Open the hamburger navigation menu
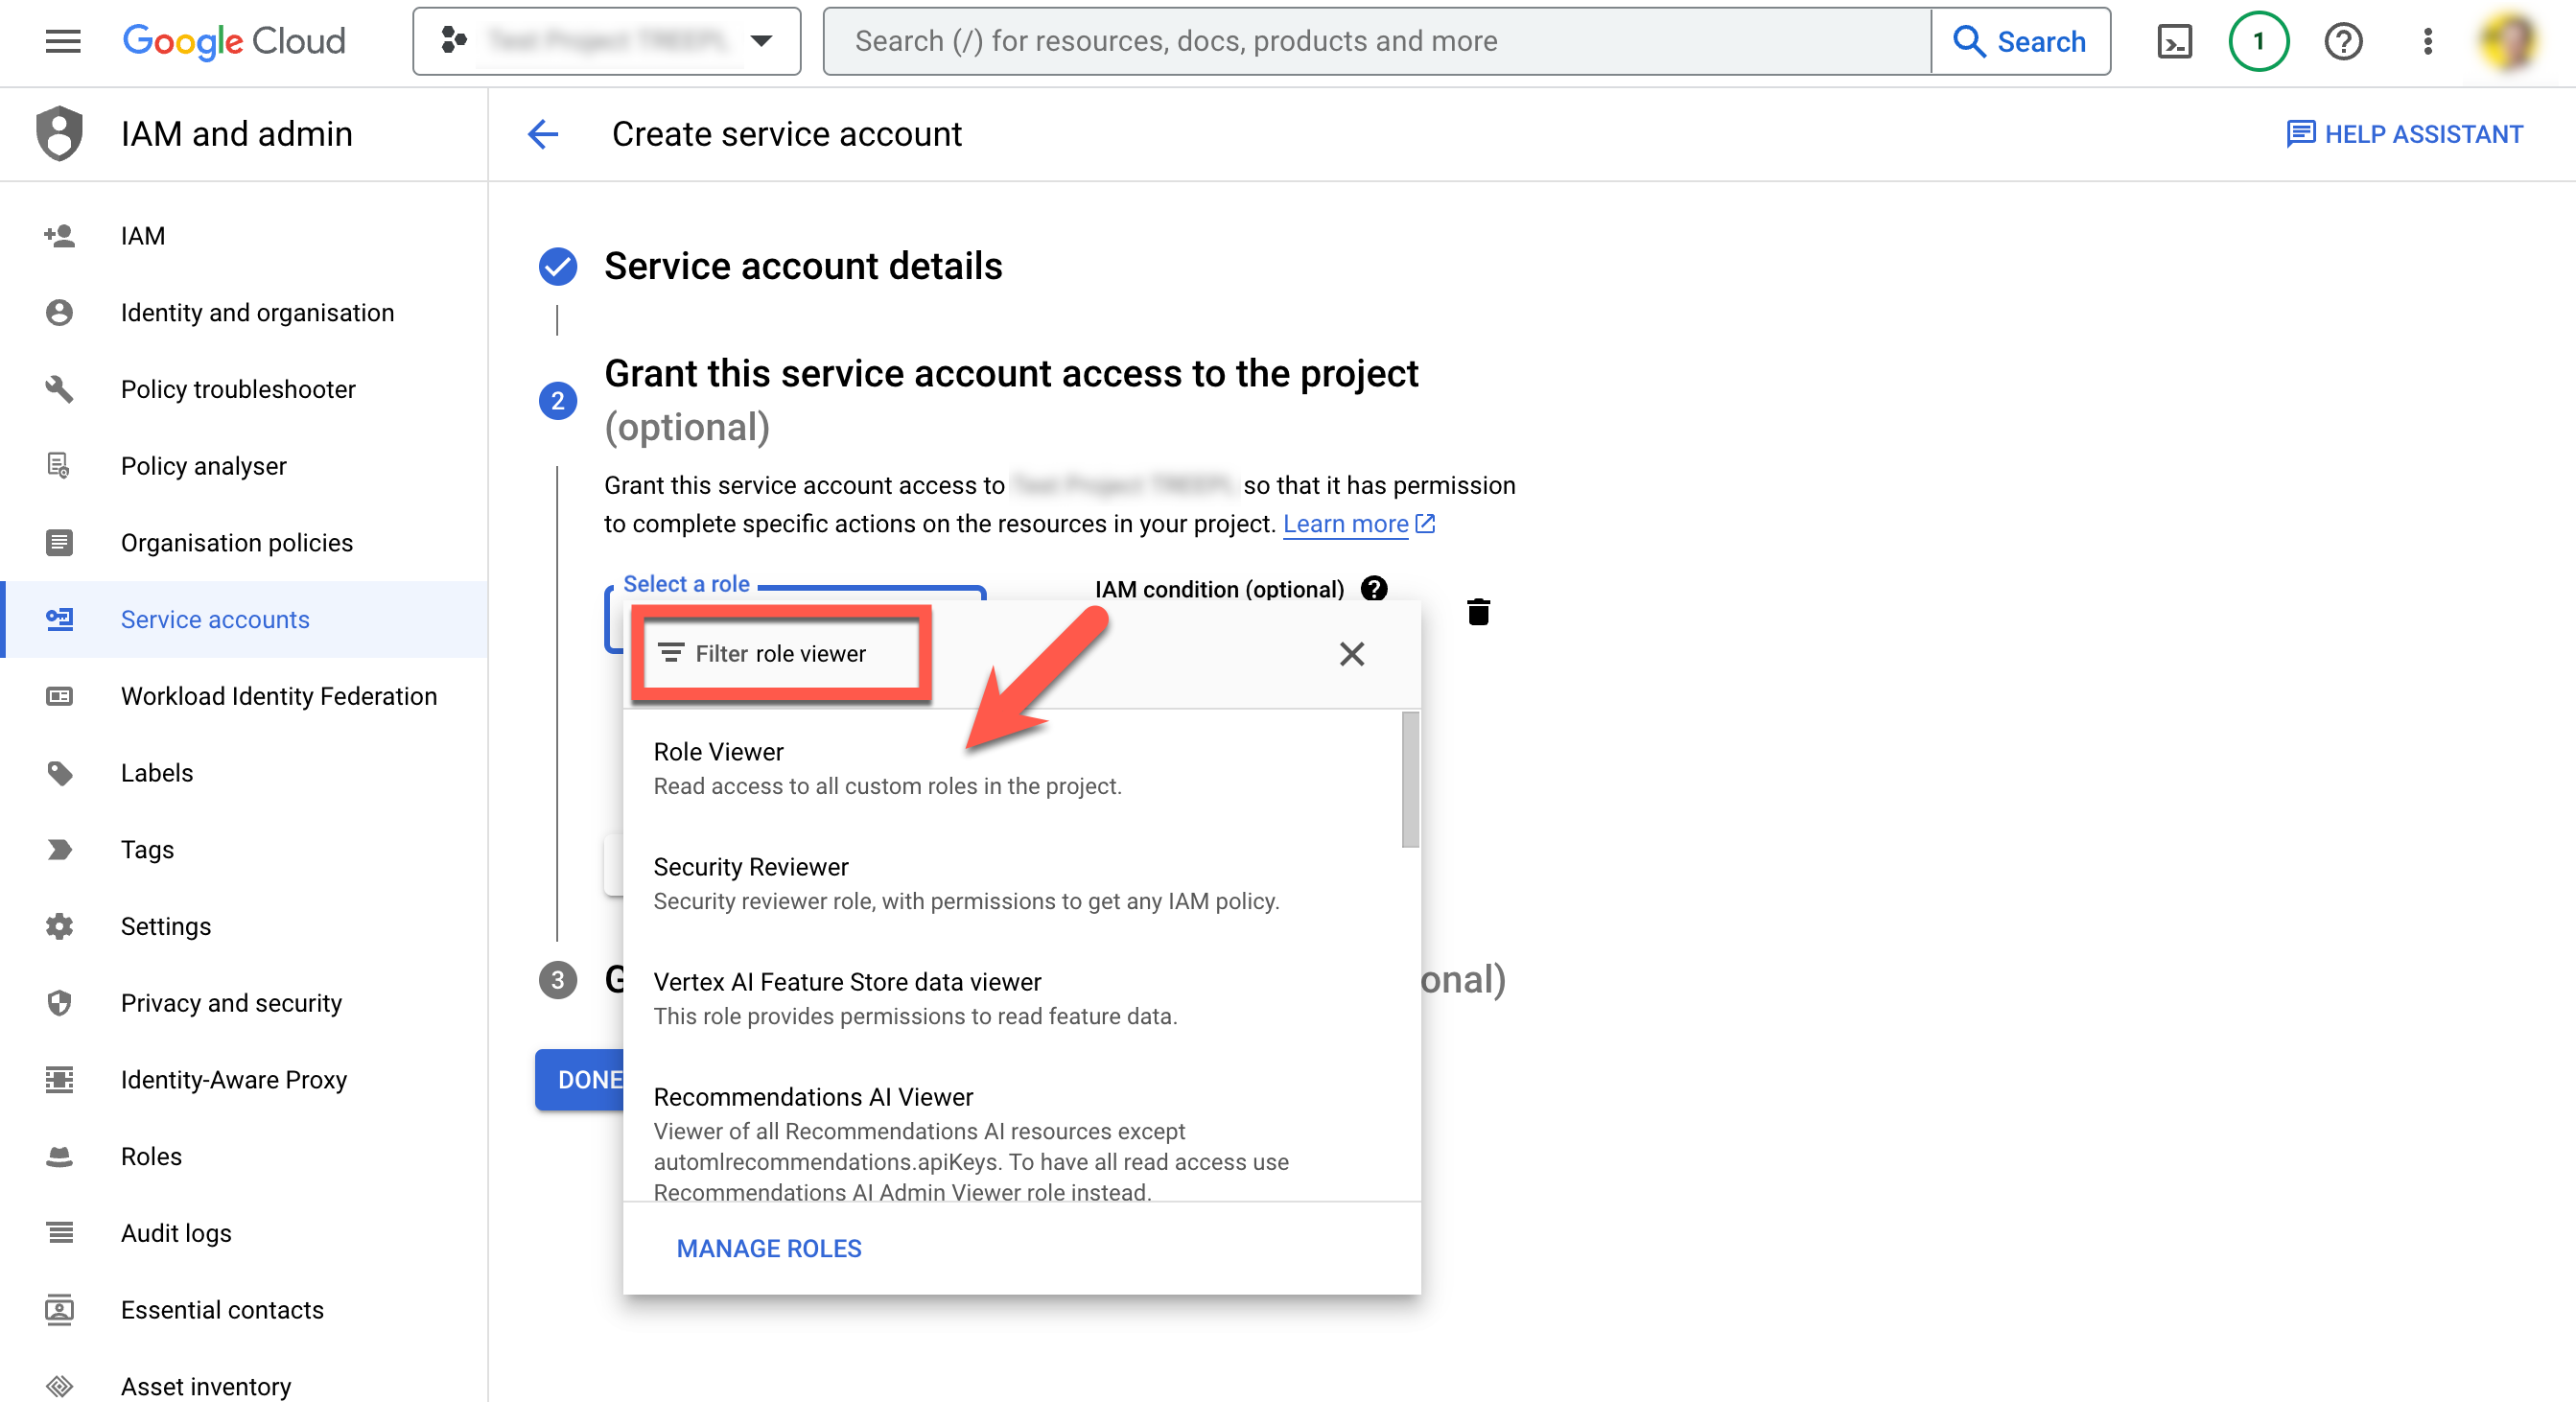 (63, 41)
